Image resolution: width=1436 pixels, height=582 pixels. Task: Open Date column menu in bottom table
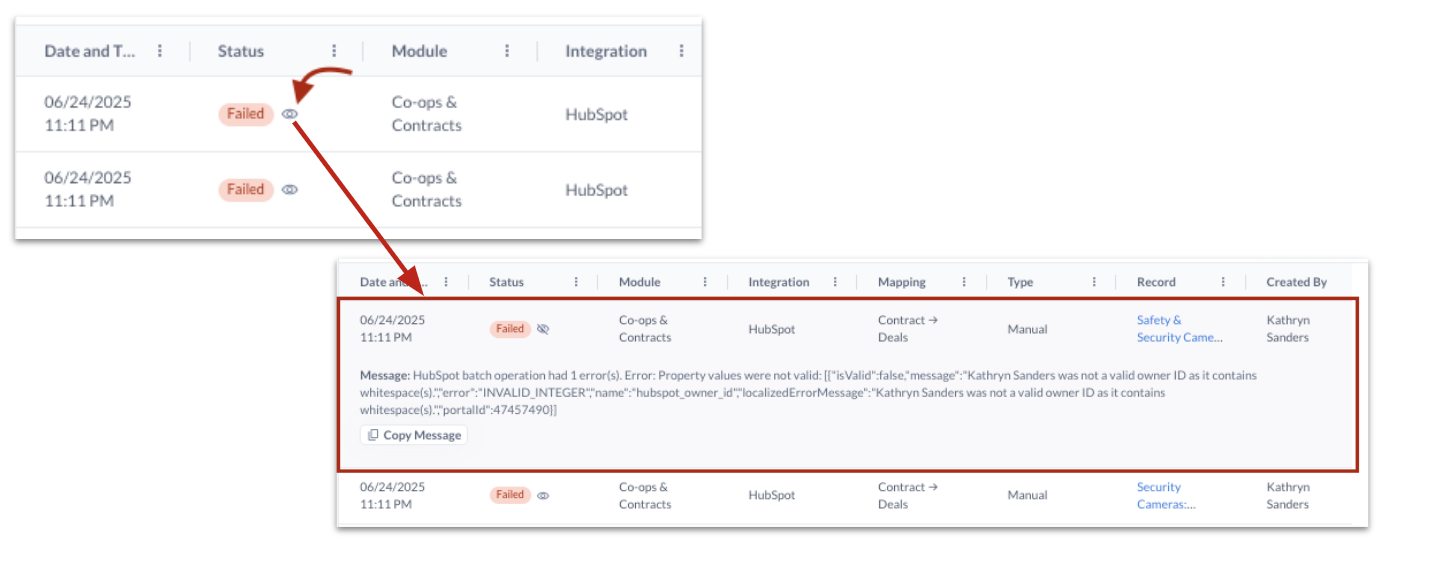coord(446,282)
